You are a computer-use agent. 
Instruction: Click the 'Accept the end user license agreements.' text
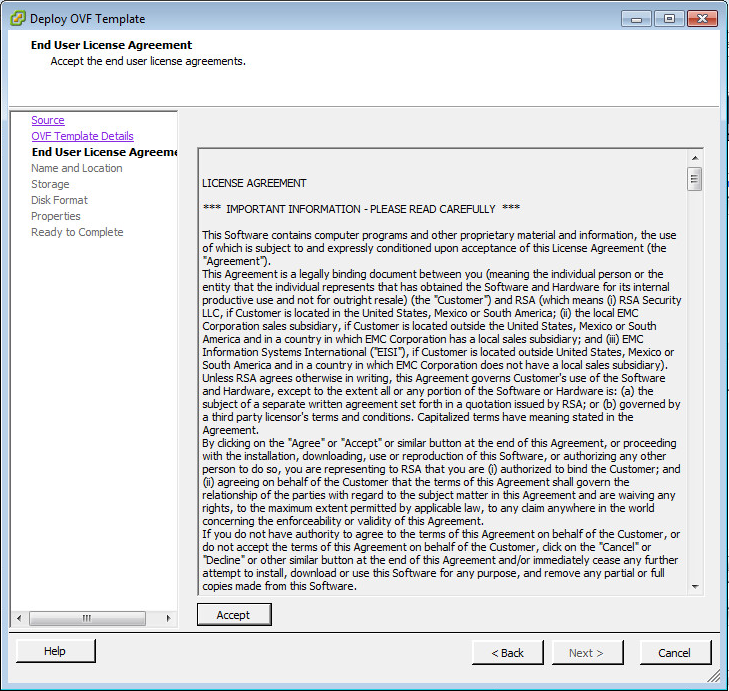point(148,61)
